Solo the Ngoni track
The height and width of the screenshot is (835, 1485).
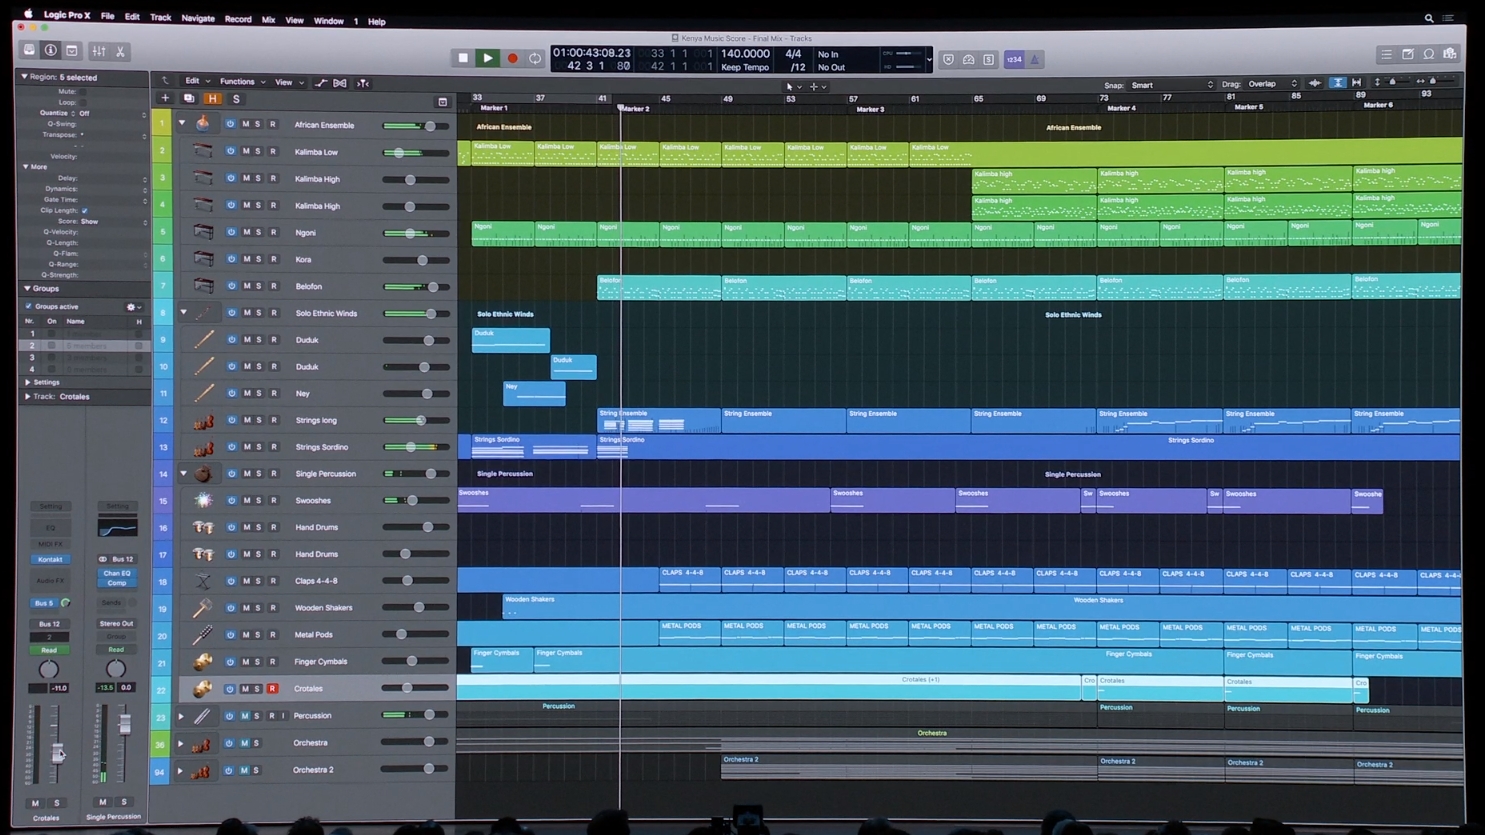[x=258, y=232]
